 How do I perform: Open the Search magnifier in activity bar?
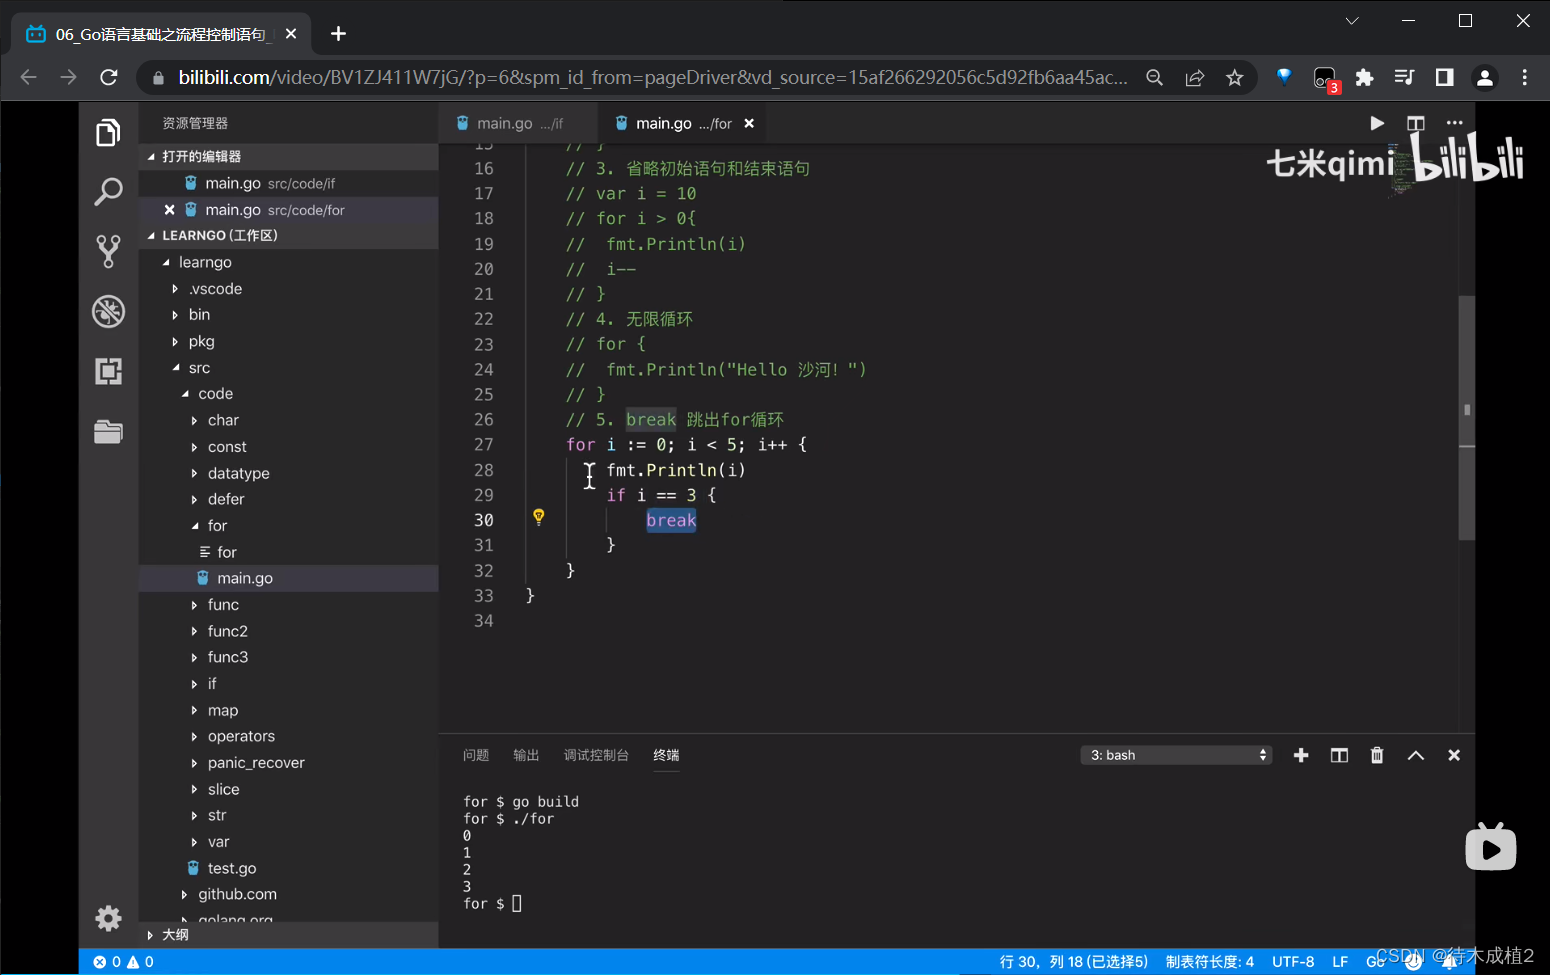[108, 191]
